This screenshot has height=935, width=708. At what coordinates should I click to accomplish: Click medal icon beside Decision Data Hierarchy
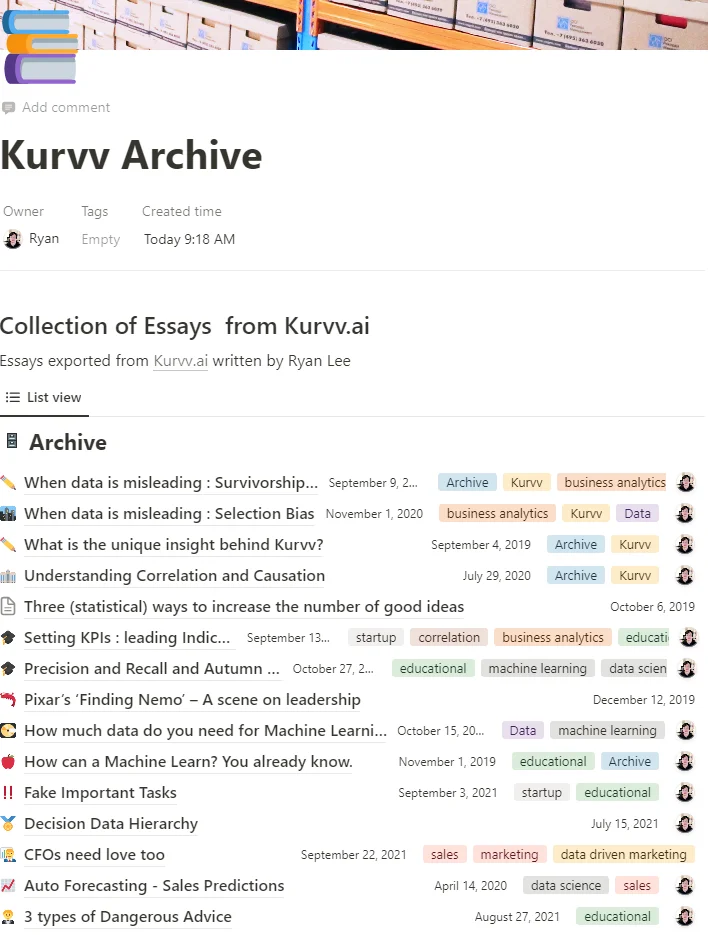8,823
